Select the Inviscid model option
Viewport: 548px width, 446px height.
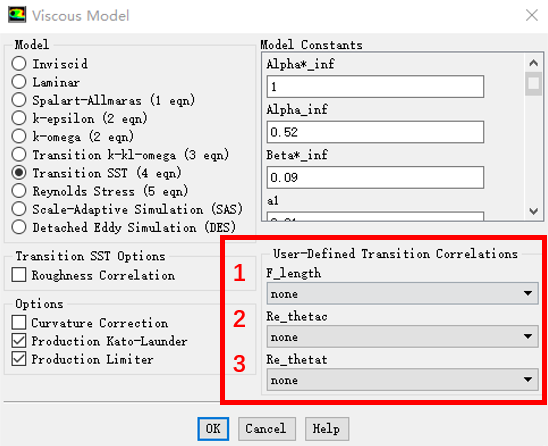(19, 64)
